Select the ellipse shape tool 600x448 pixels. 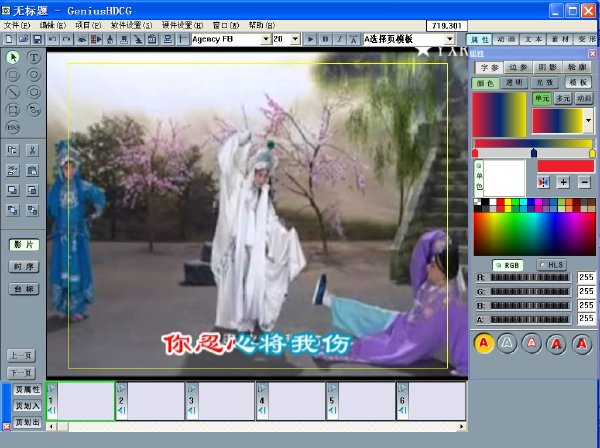click(34, 75)
